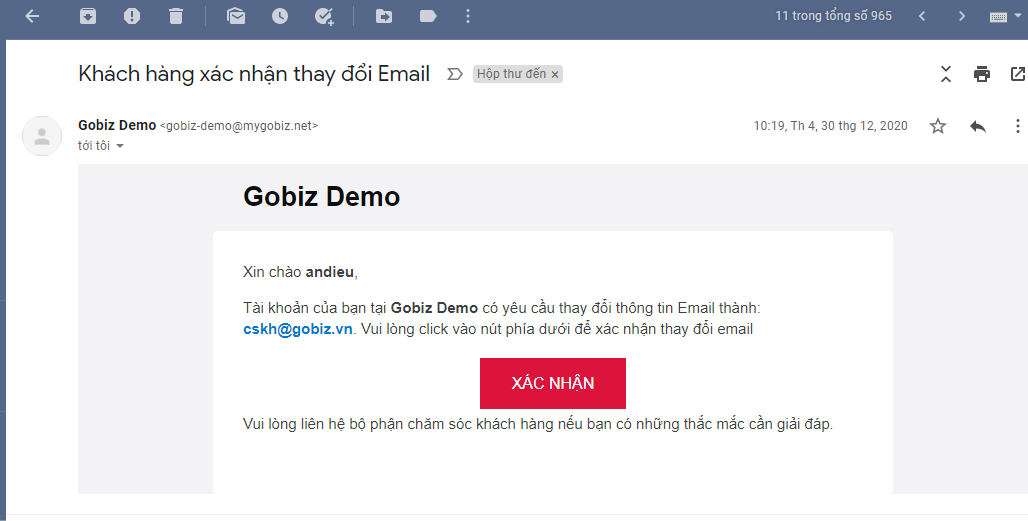Viewport: 1028px width, 521px height.
Task: Click the red XÁC NHẬN button
Action: click(553, 384)
